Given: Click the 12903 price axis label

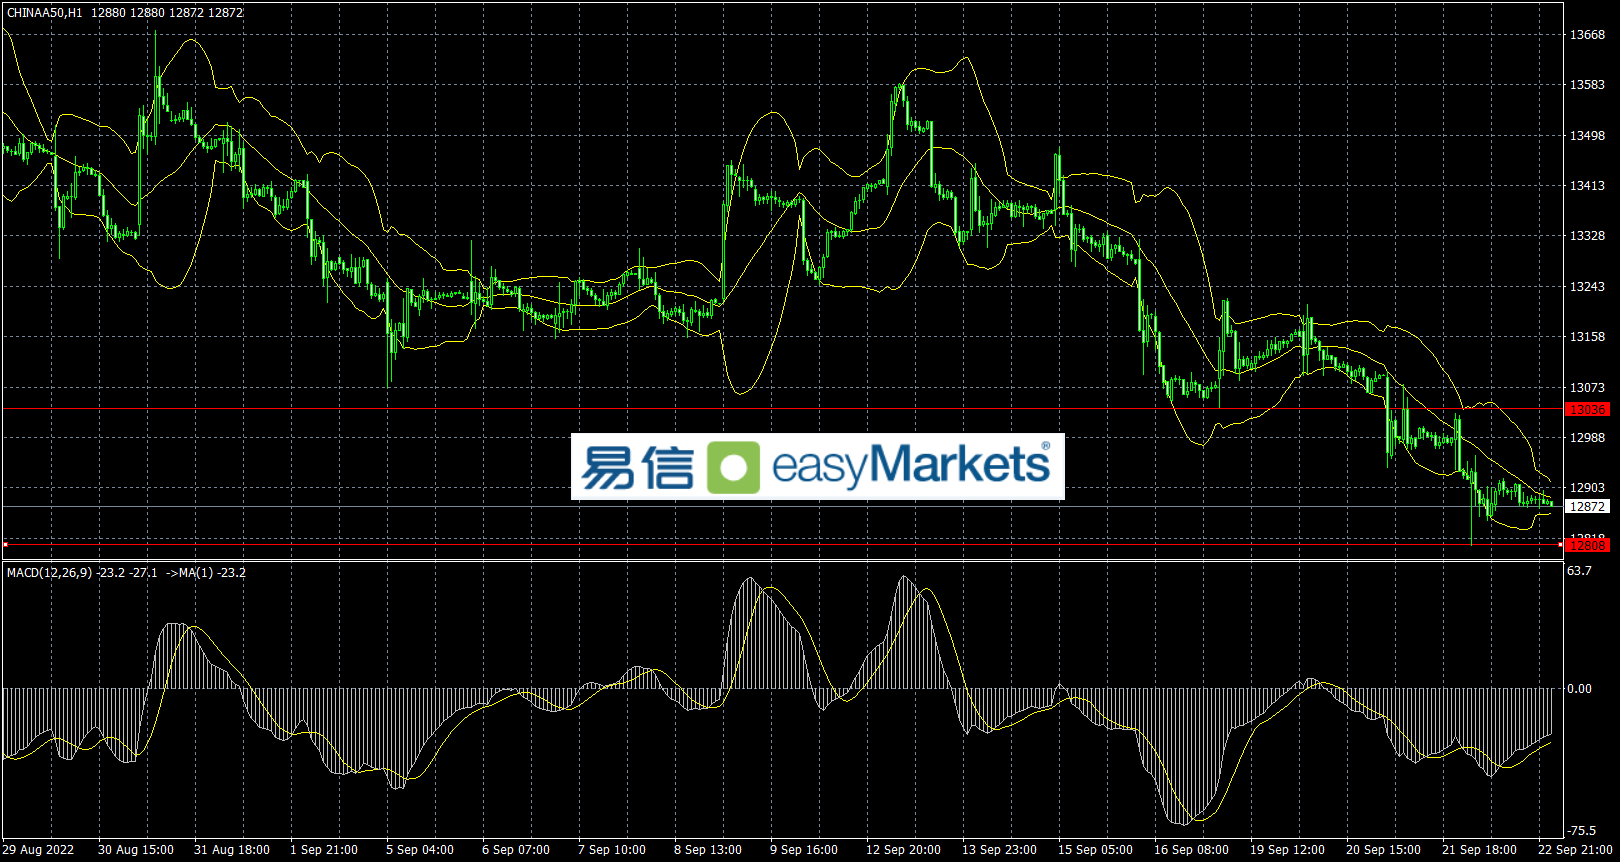Looking at the screenshot, I should (1587, 488).
